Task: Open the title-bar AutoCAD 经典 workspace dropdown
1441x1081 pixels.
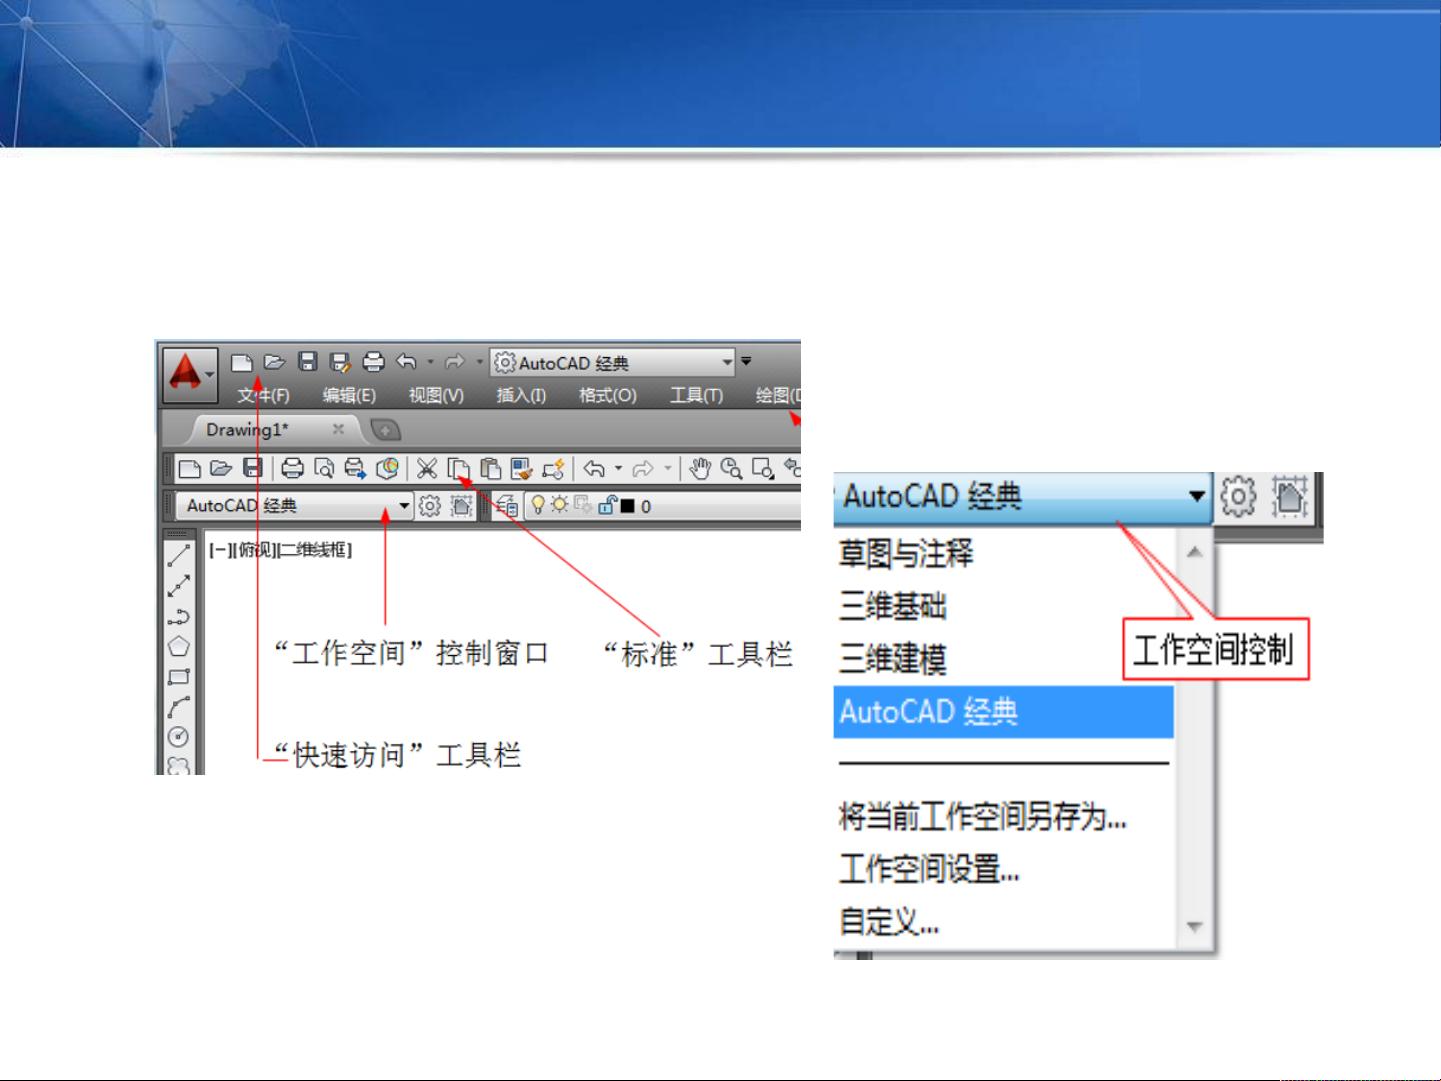Action: pos(614,363)
